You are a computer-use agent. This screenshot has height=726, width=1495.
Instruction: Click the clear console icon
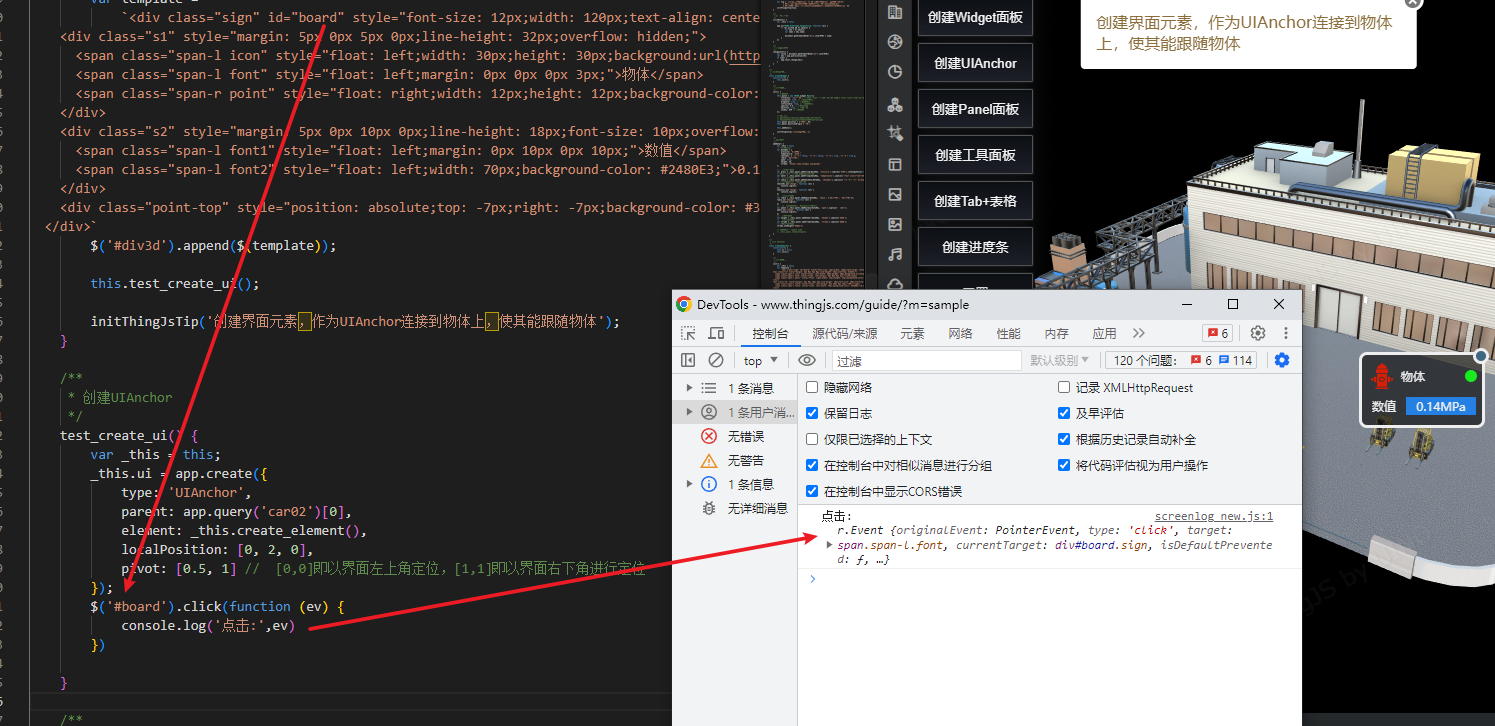point(716,360)
